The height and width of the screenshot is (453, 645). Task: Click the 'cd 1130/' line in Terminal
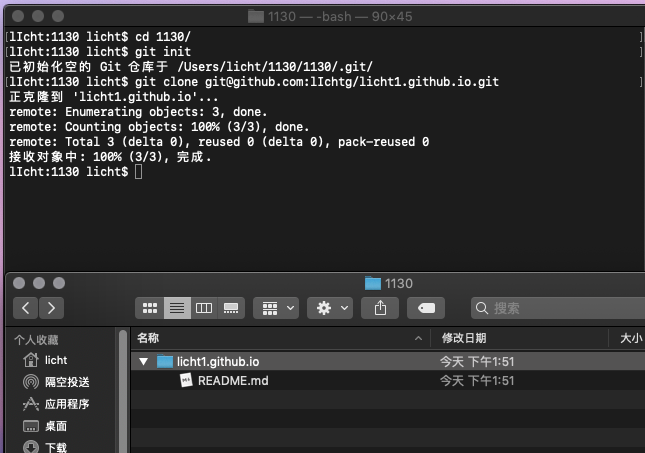point(100,37)
